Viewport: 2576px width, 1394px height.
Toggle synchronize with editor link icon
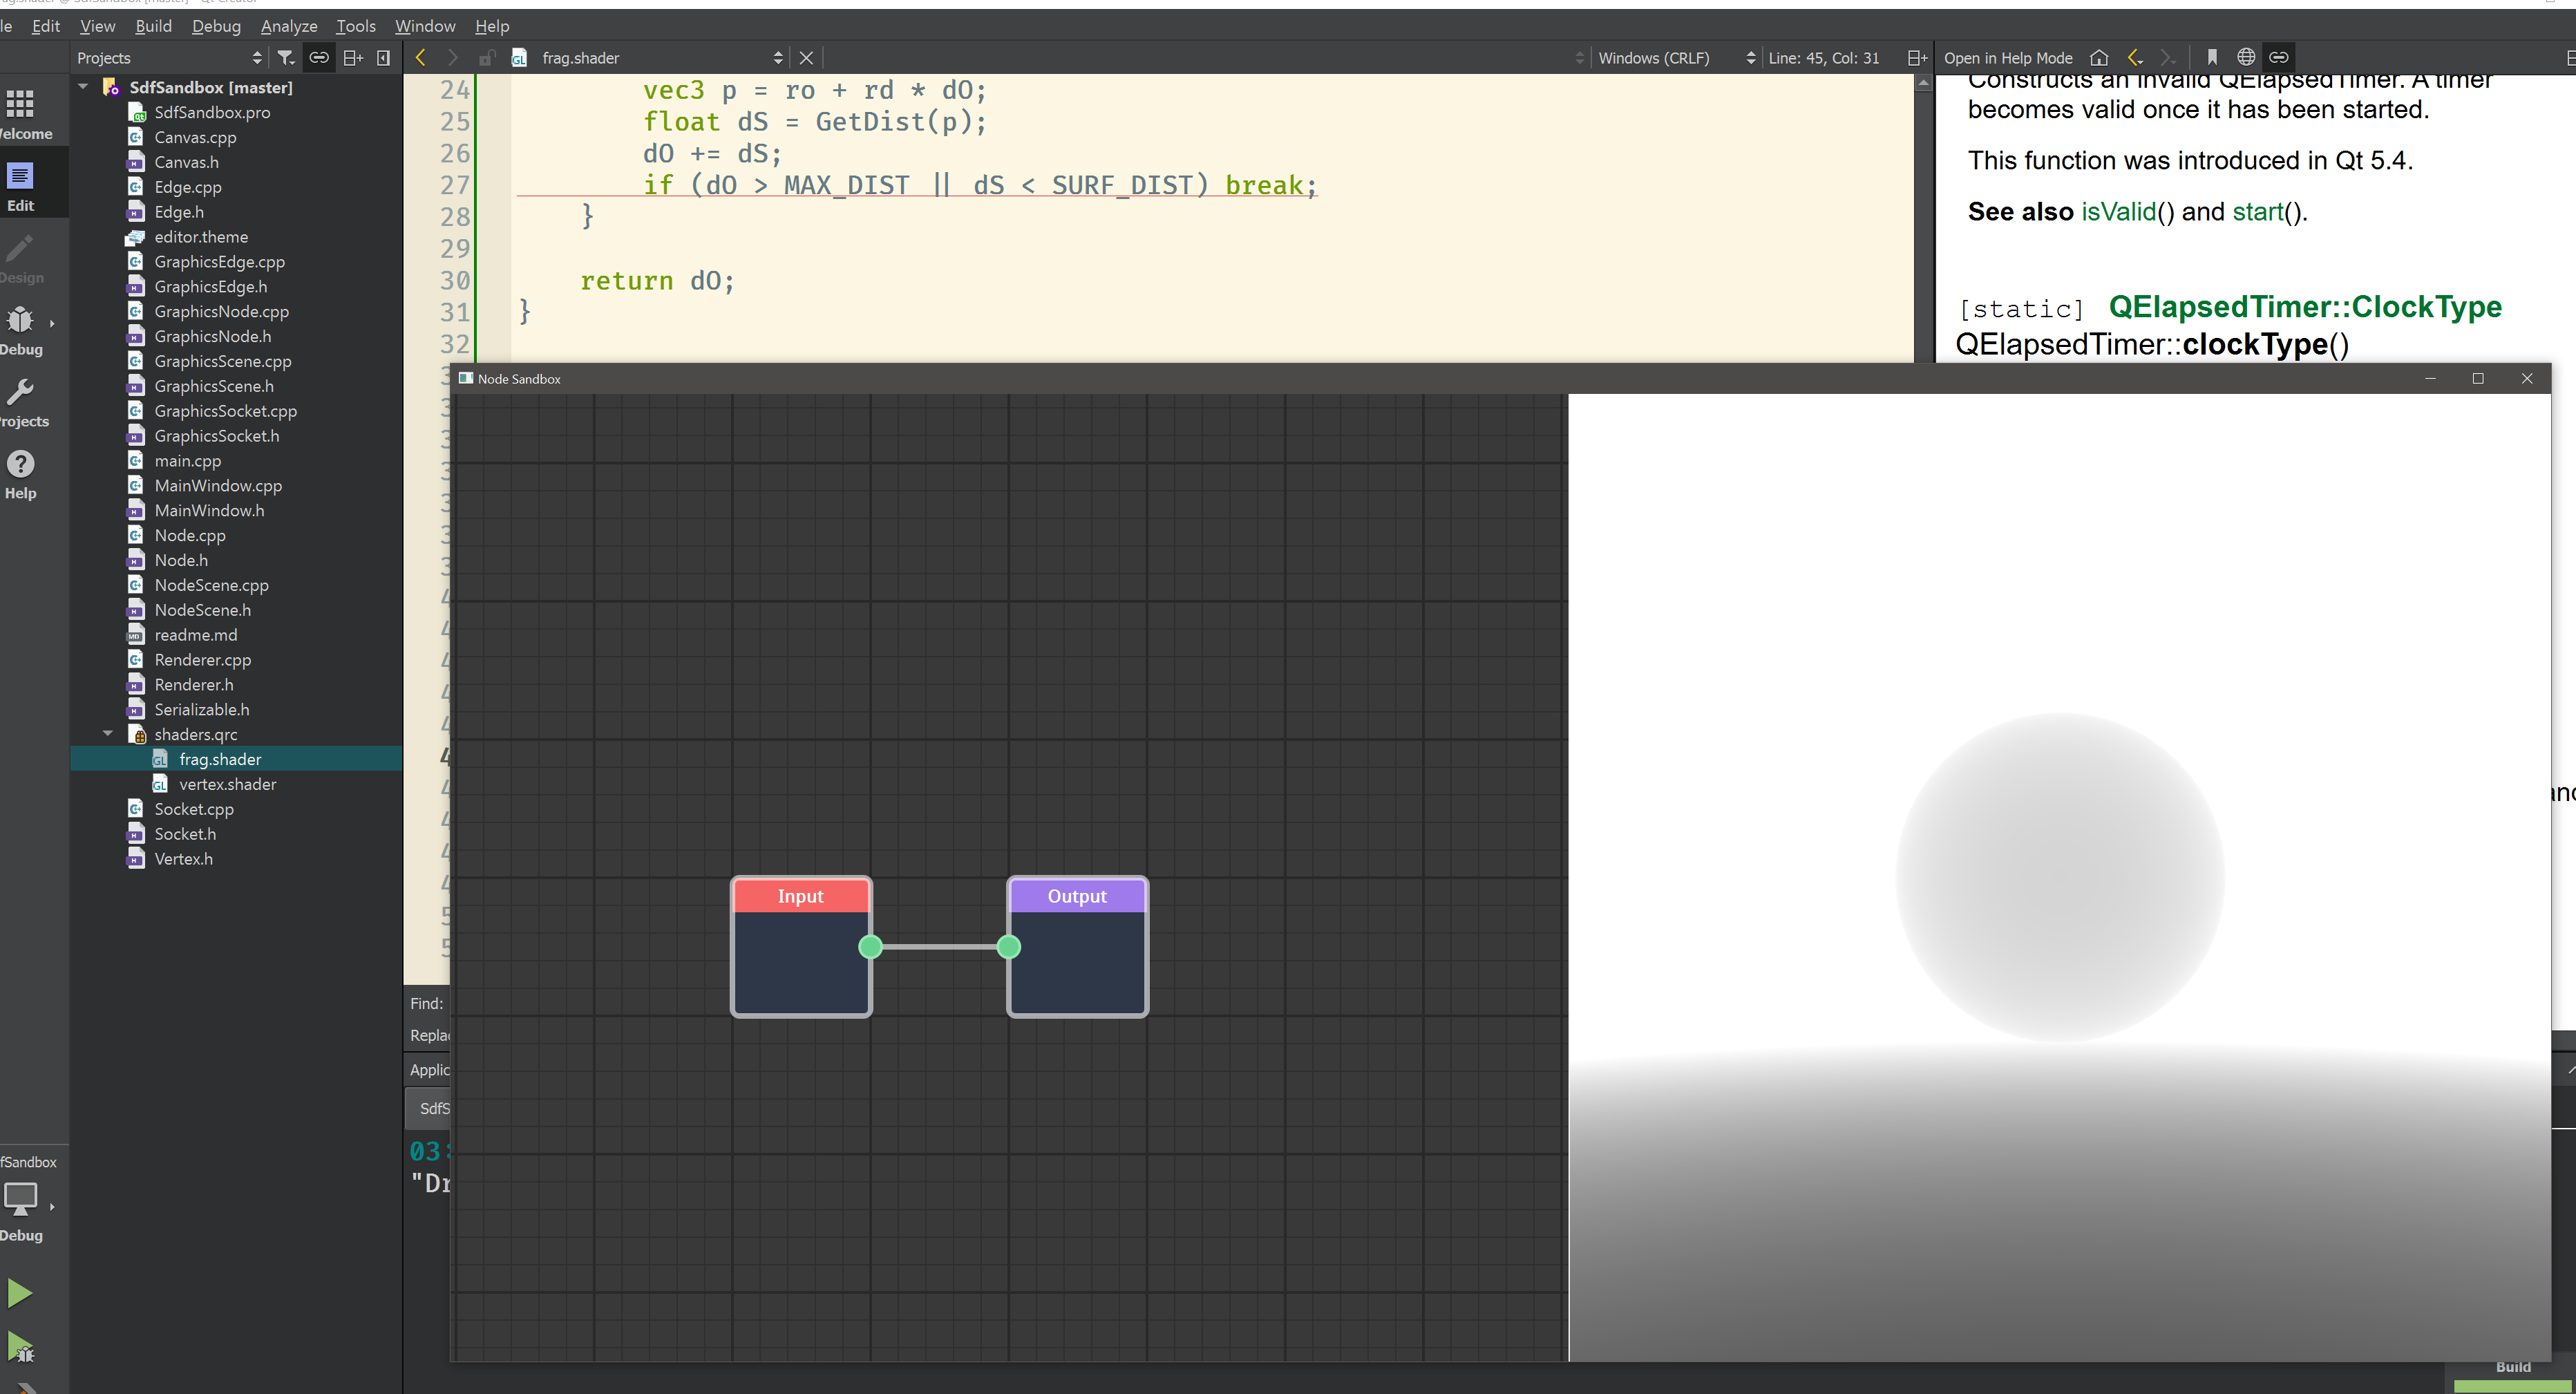(x=319, y=58)
